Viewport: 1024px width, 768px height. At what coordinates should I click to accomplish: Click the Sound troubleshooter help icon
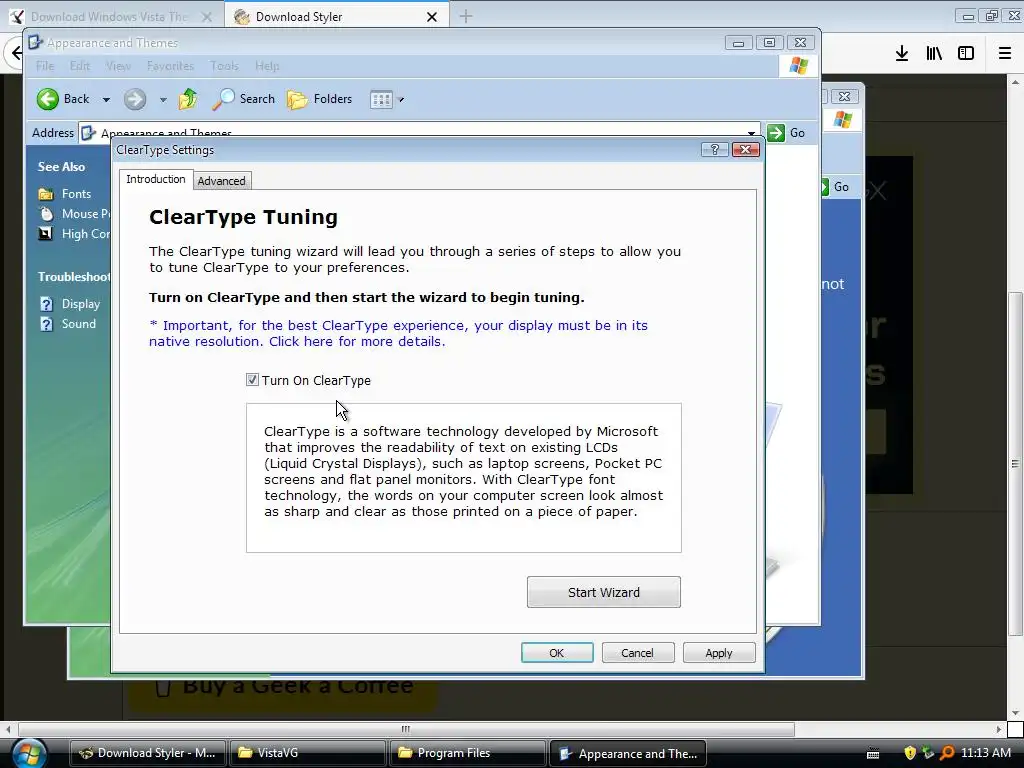(46, 324)
